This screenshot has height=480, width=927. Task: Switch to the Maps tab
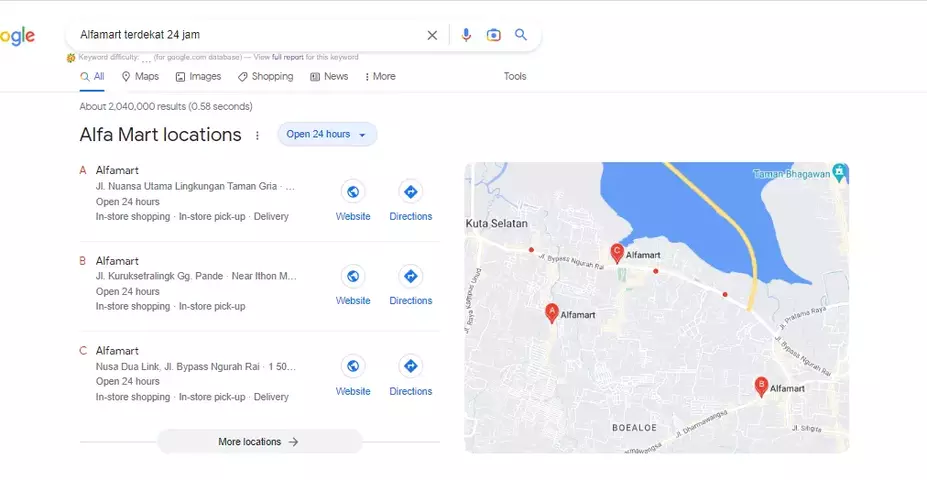140,76
